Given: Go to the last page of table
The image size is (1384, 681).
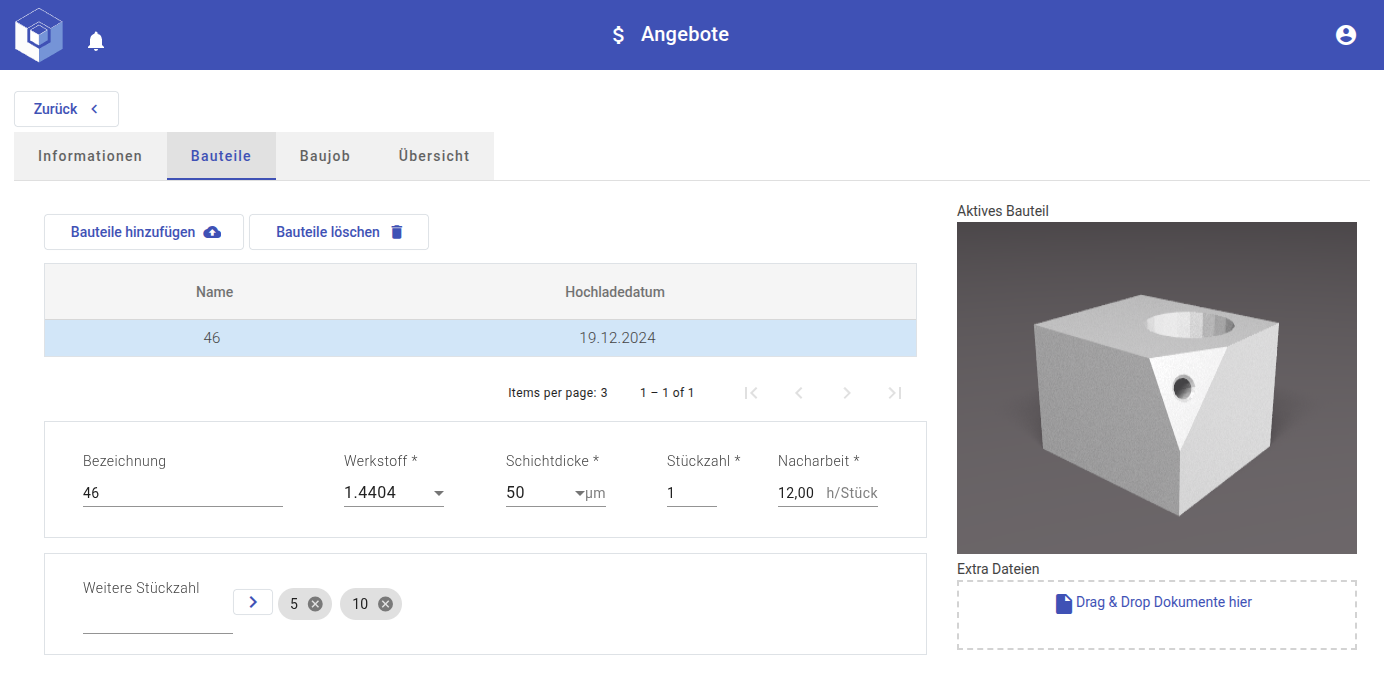Looking at the screenshot, I should click(895, 393).
